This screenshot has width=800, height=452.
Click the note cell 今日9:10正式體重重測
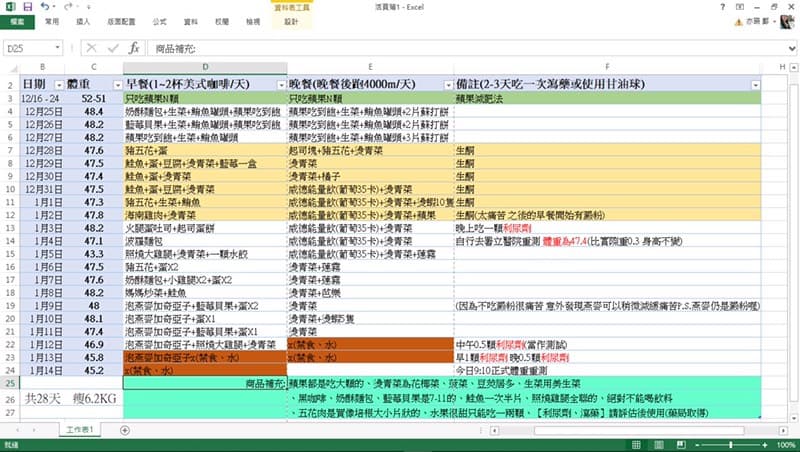(607, 370)
